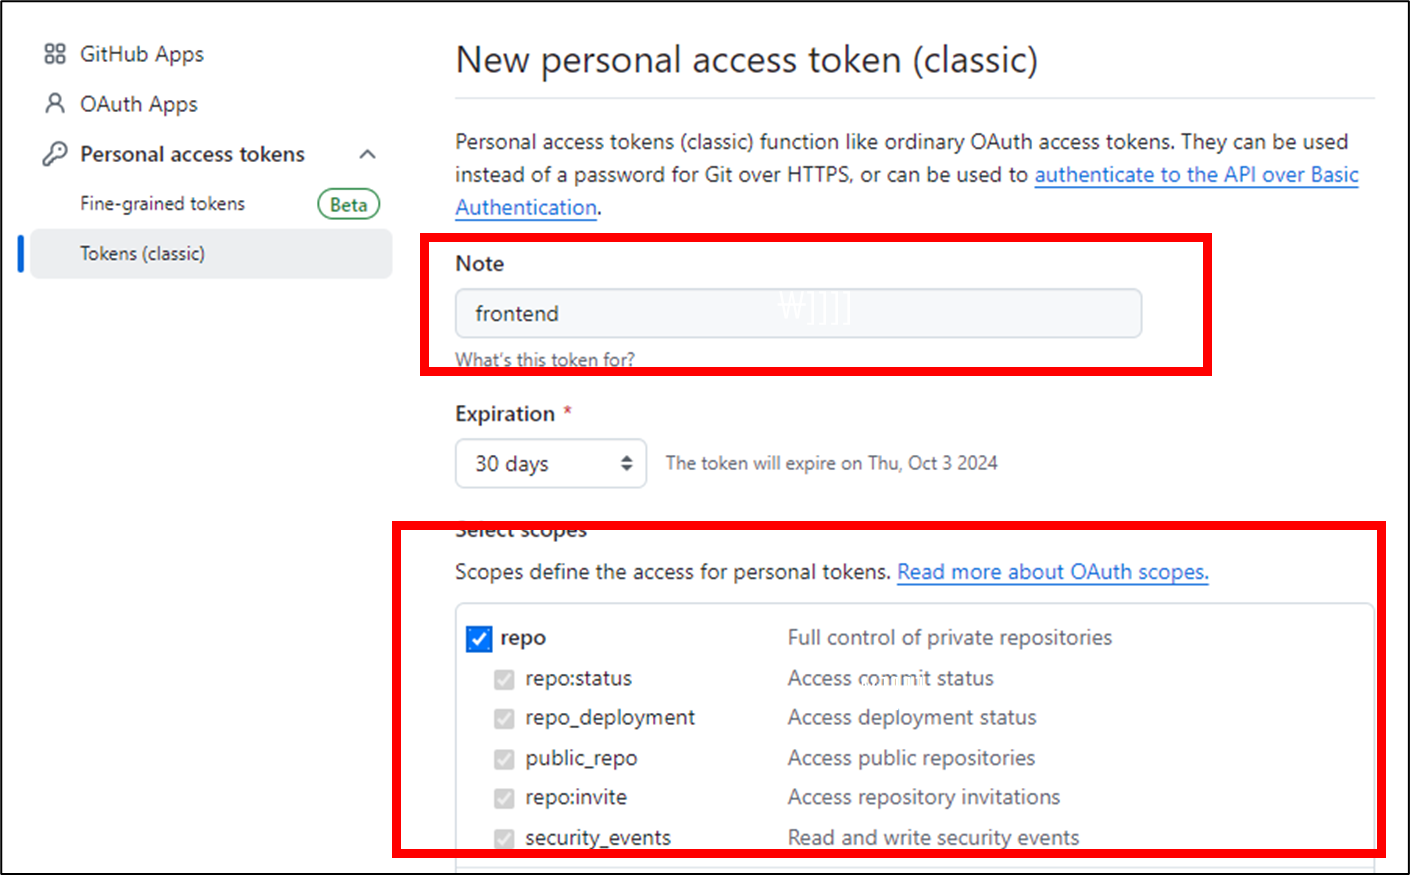1410x875 pixels.
Task: Select Tokens (classic) in sidebar
Action: click(142, 254)
